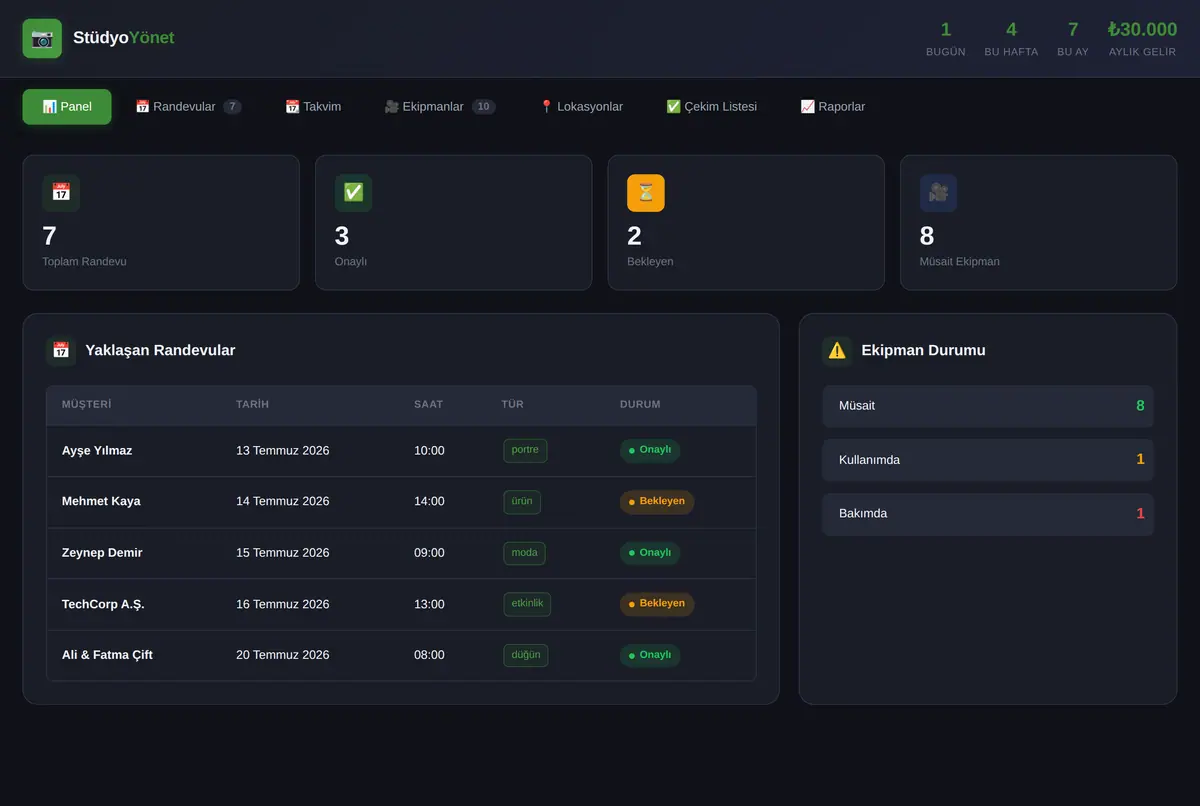The width and height of the screenshot is (1200, 806).
Task: Select the Bakımda equipment status row
Action: click(x=988, y=514)
